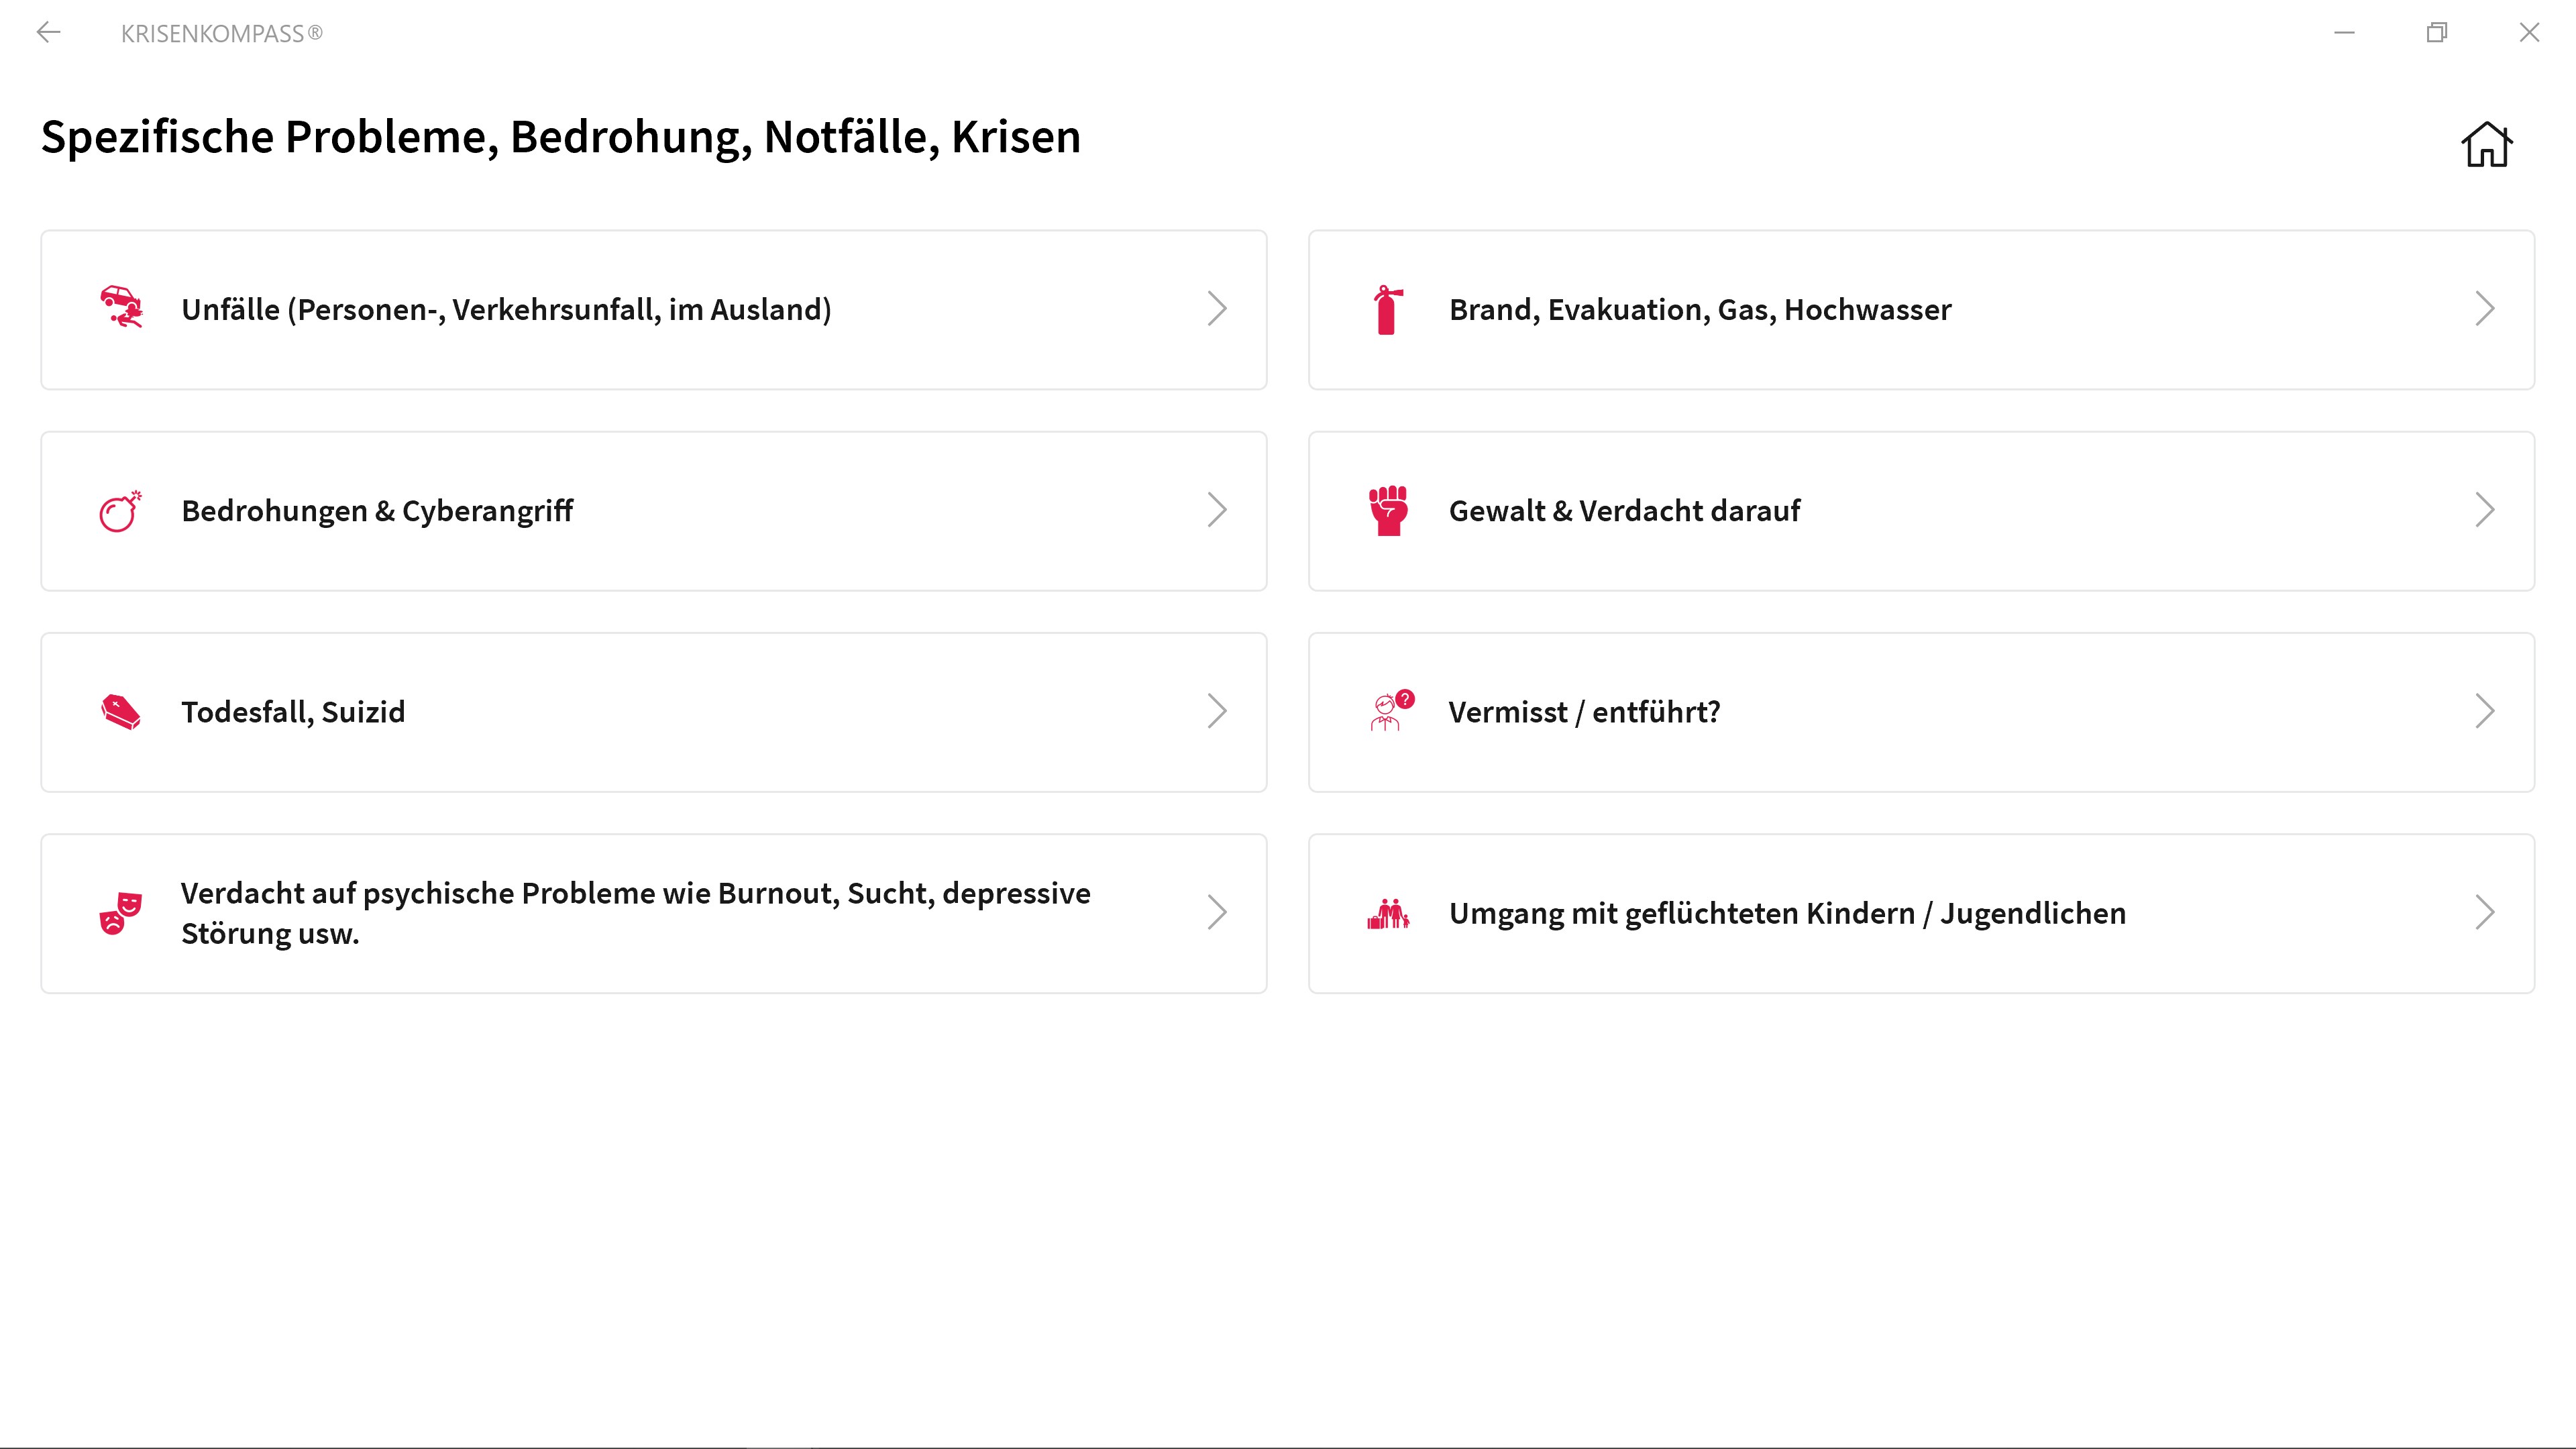Image resolution: width=2576 pixels, height=1449 pixels.
Task: Expand the Unfälle entry chevron
Action: click(x=1216, y=309)
